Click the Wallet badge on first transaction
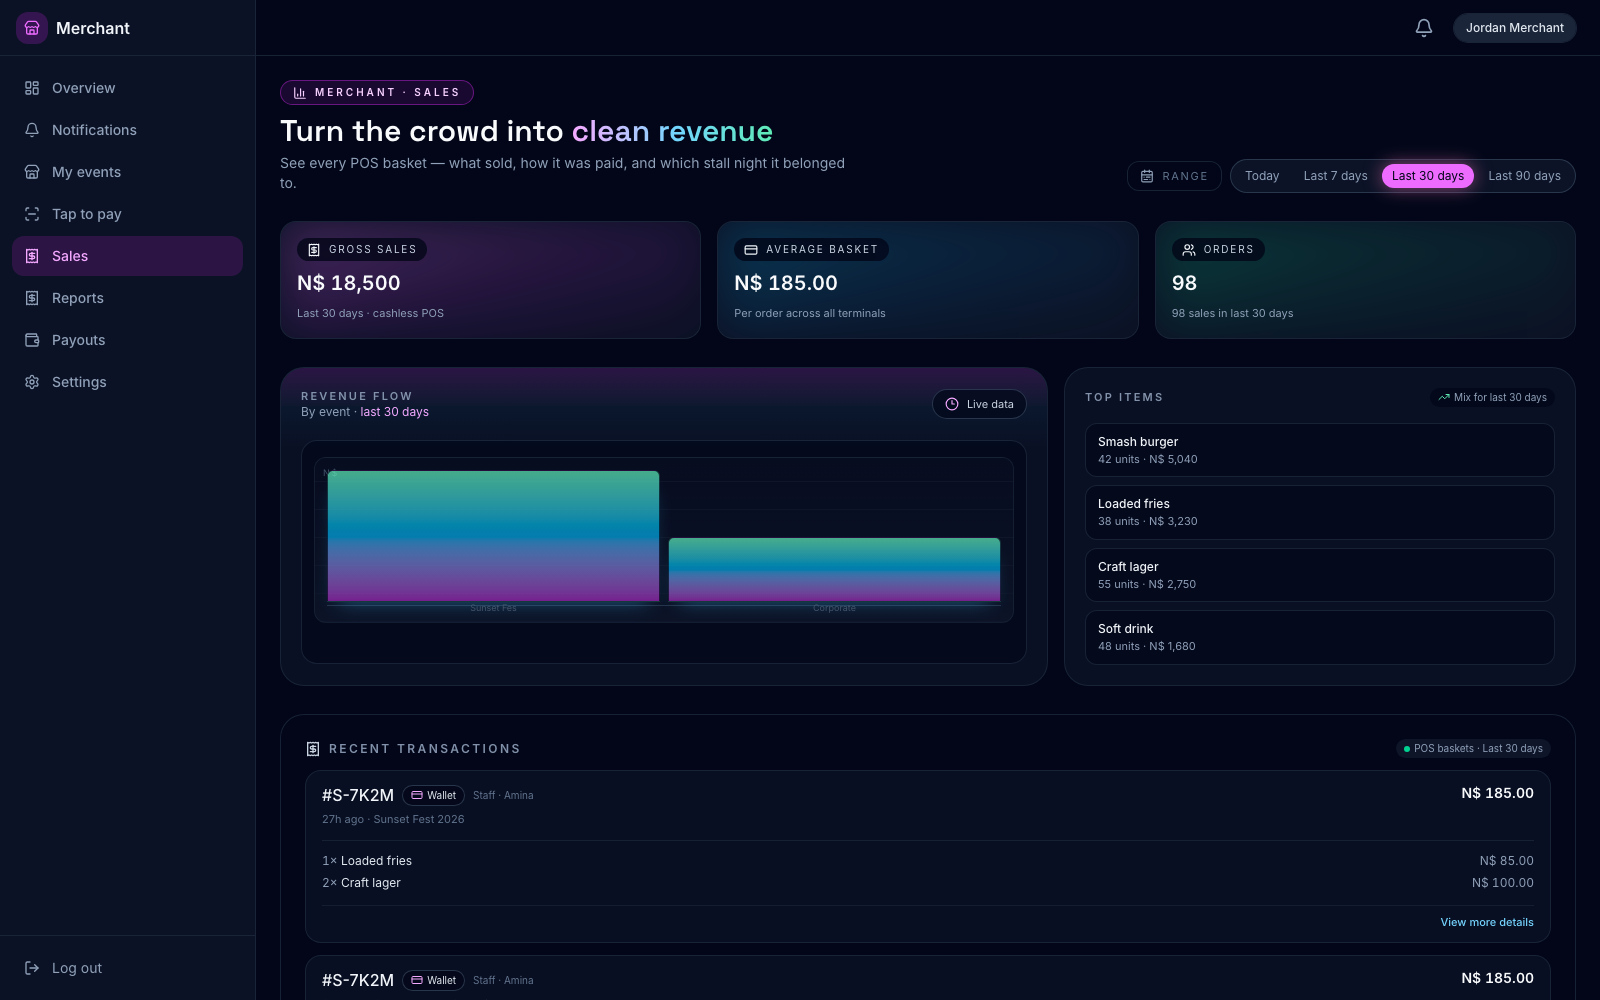Screen dimensions: 1600x1000 point(433,795)
